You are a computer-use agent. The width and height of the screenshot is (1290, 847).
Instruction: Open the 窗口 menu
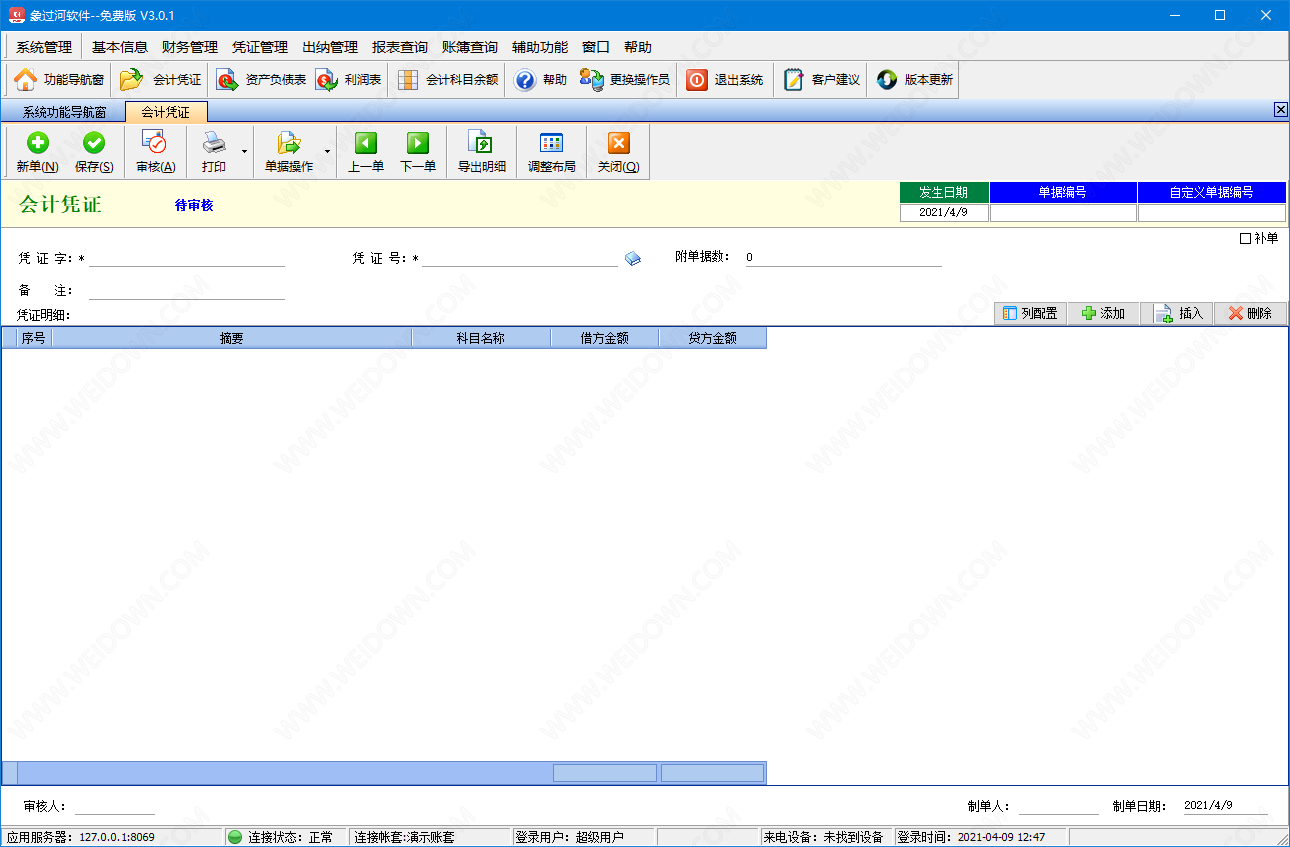click(596, 47)
